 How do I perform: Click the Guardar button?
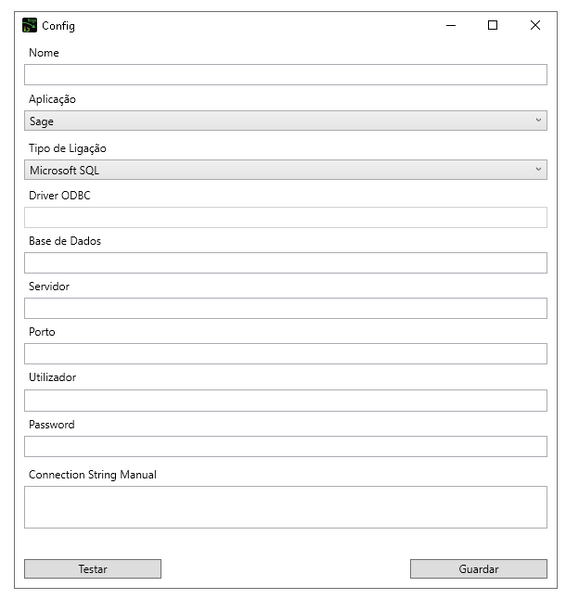479,569
